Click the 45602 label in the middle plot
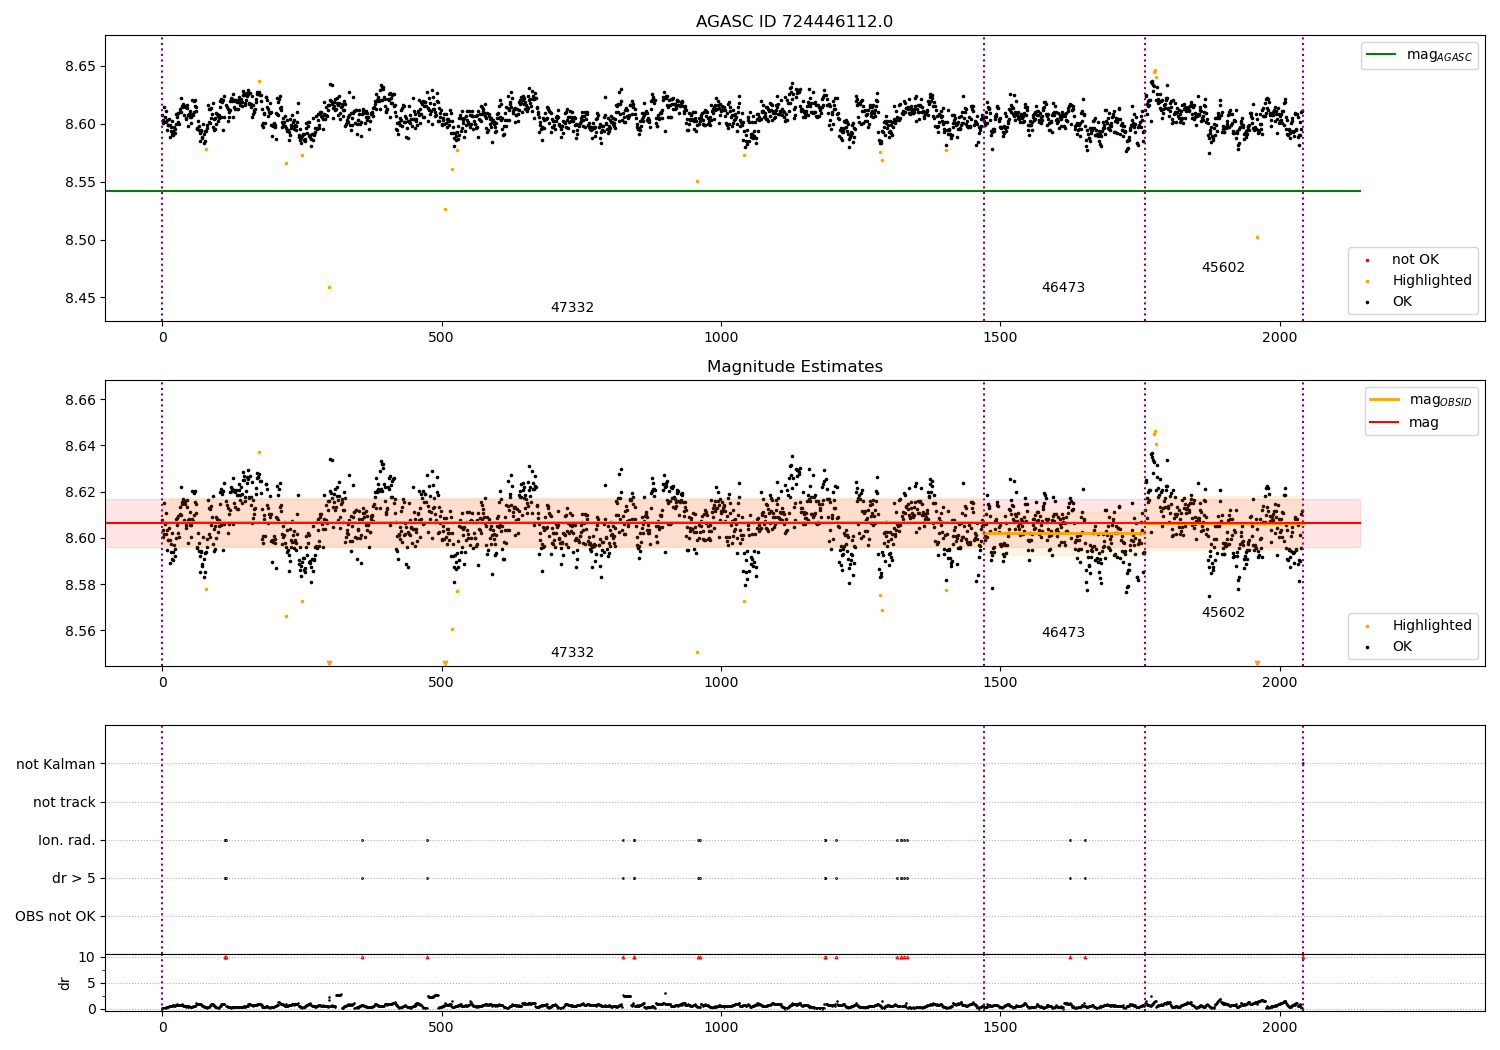Viewport: 1500px width, 1050px height. (1223, 613)
